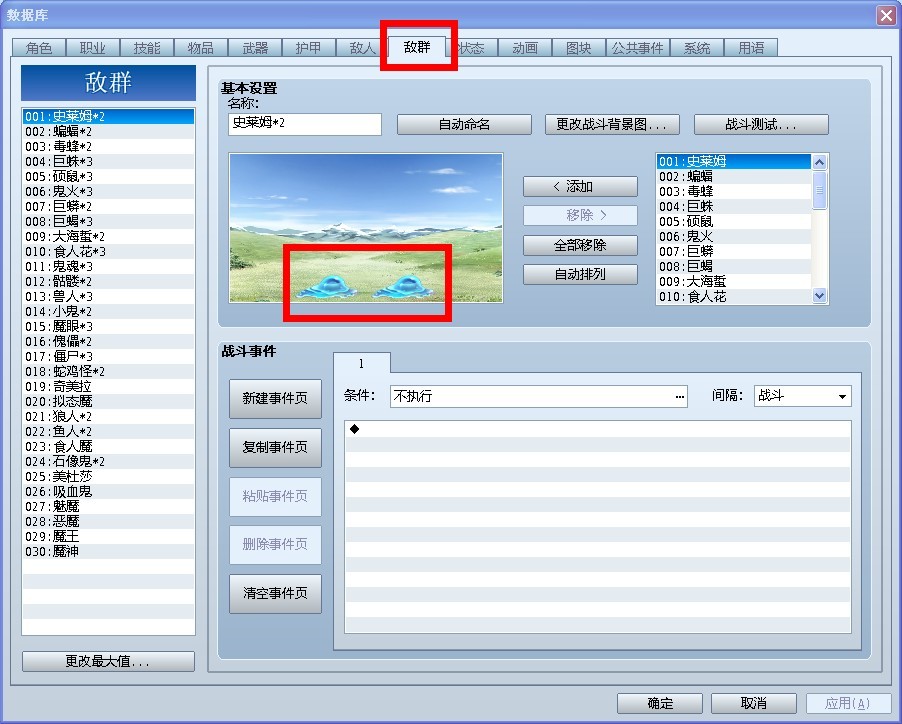Click the 自动命名 button
Screen dimensions: 902x724
click(x=464, y=124)
